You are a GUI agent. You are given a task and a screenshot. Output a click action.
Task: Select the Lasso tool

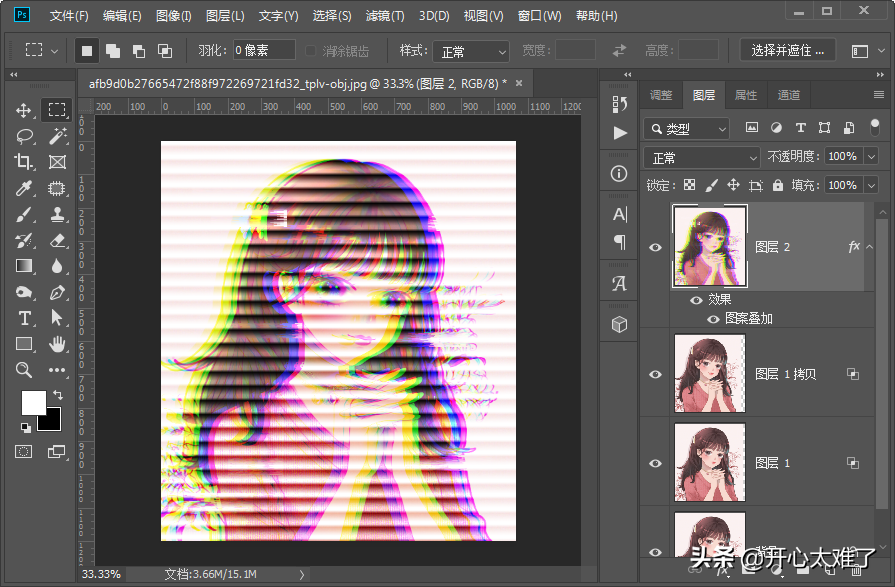pos(25,136)
